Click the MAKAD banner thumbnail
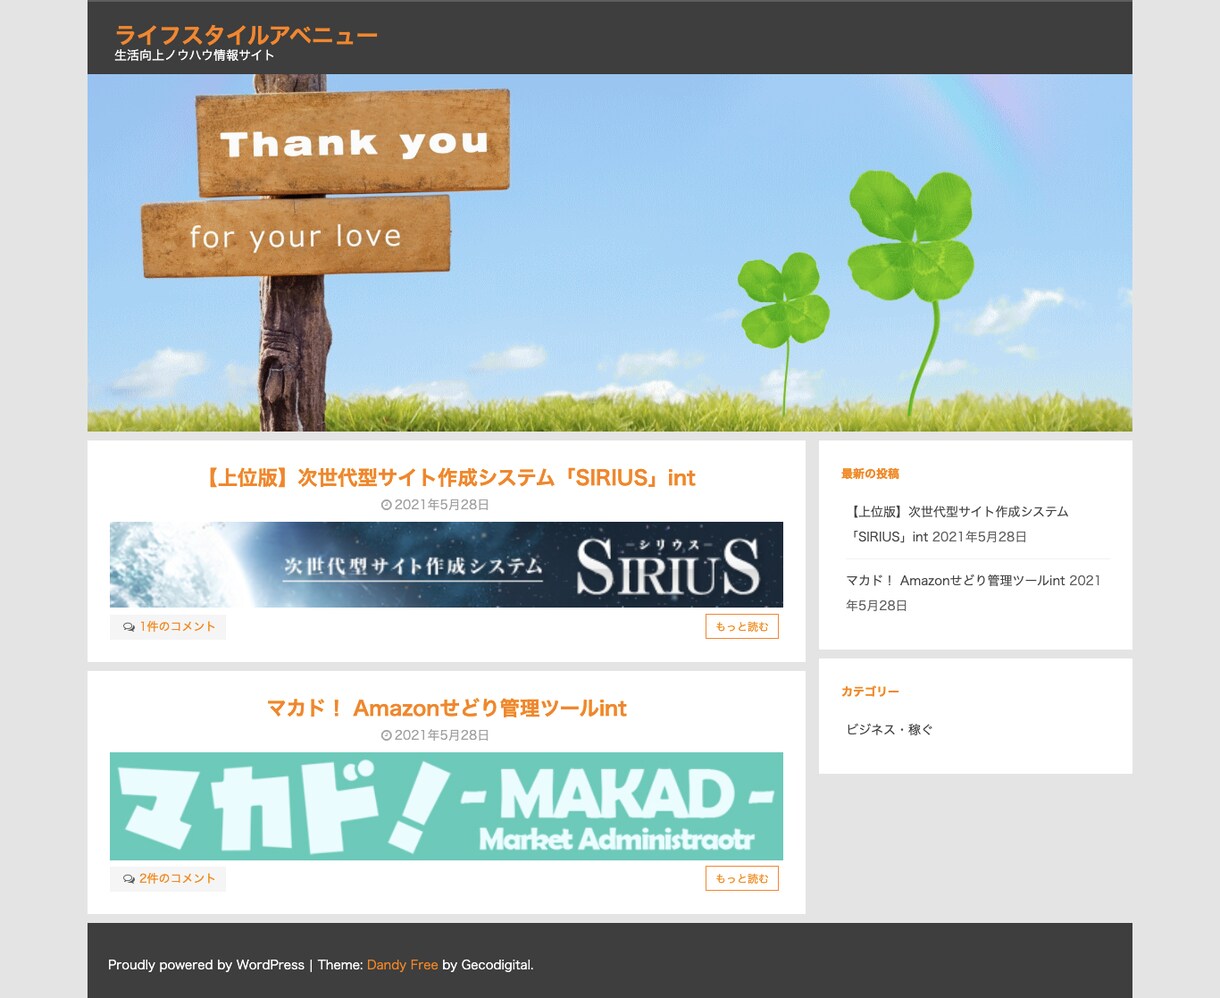This screenshot has height=998, width=1220. (446, 806)
